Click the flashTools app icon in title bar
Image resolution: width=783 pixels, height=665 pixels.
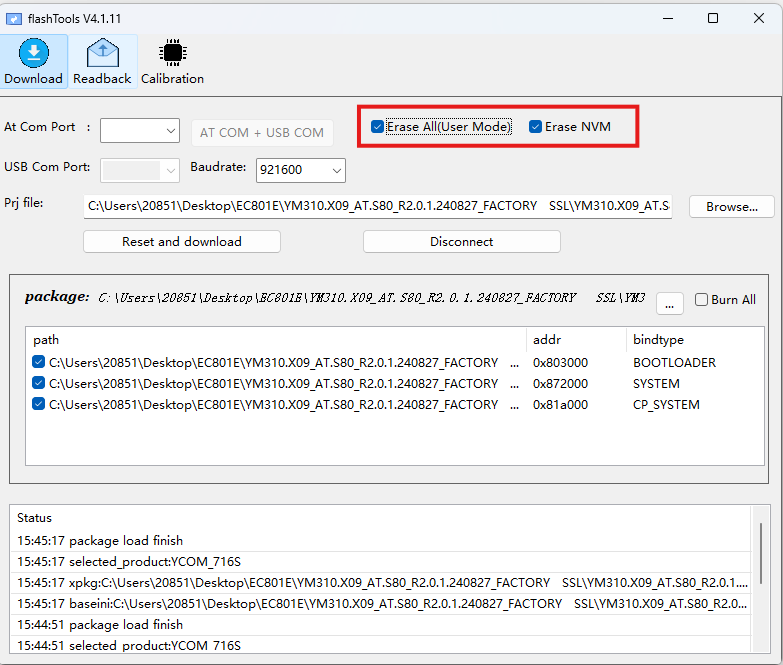click(x=14, y=18)
